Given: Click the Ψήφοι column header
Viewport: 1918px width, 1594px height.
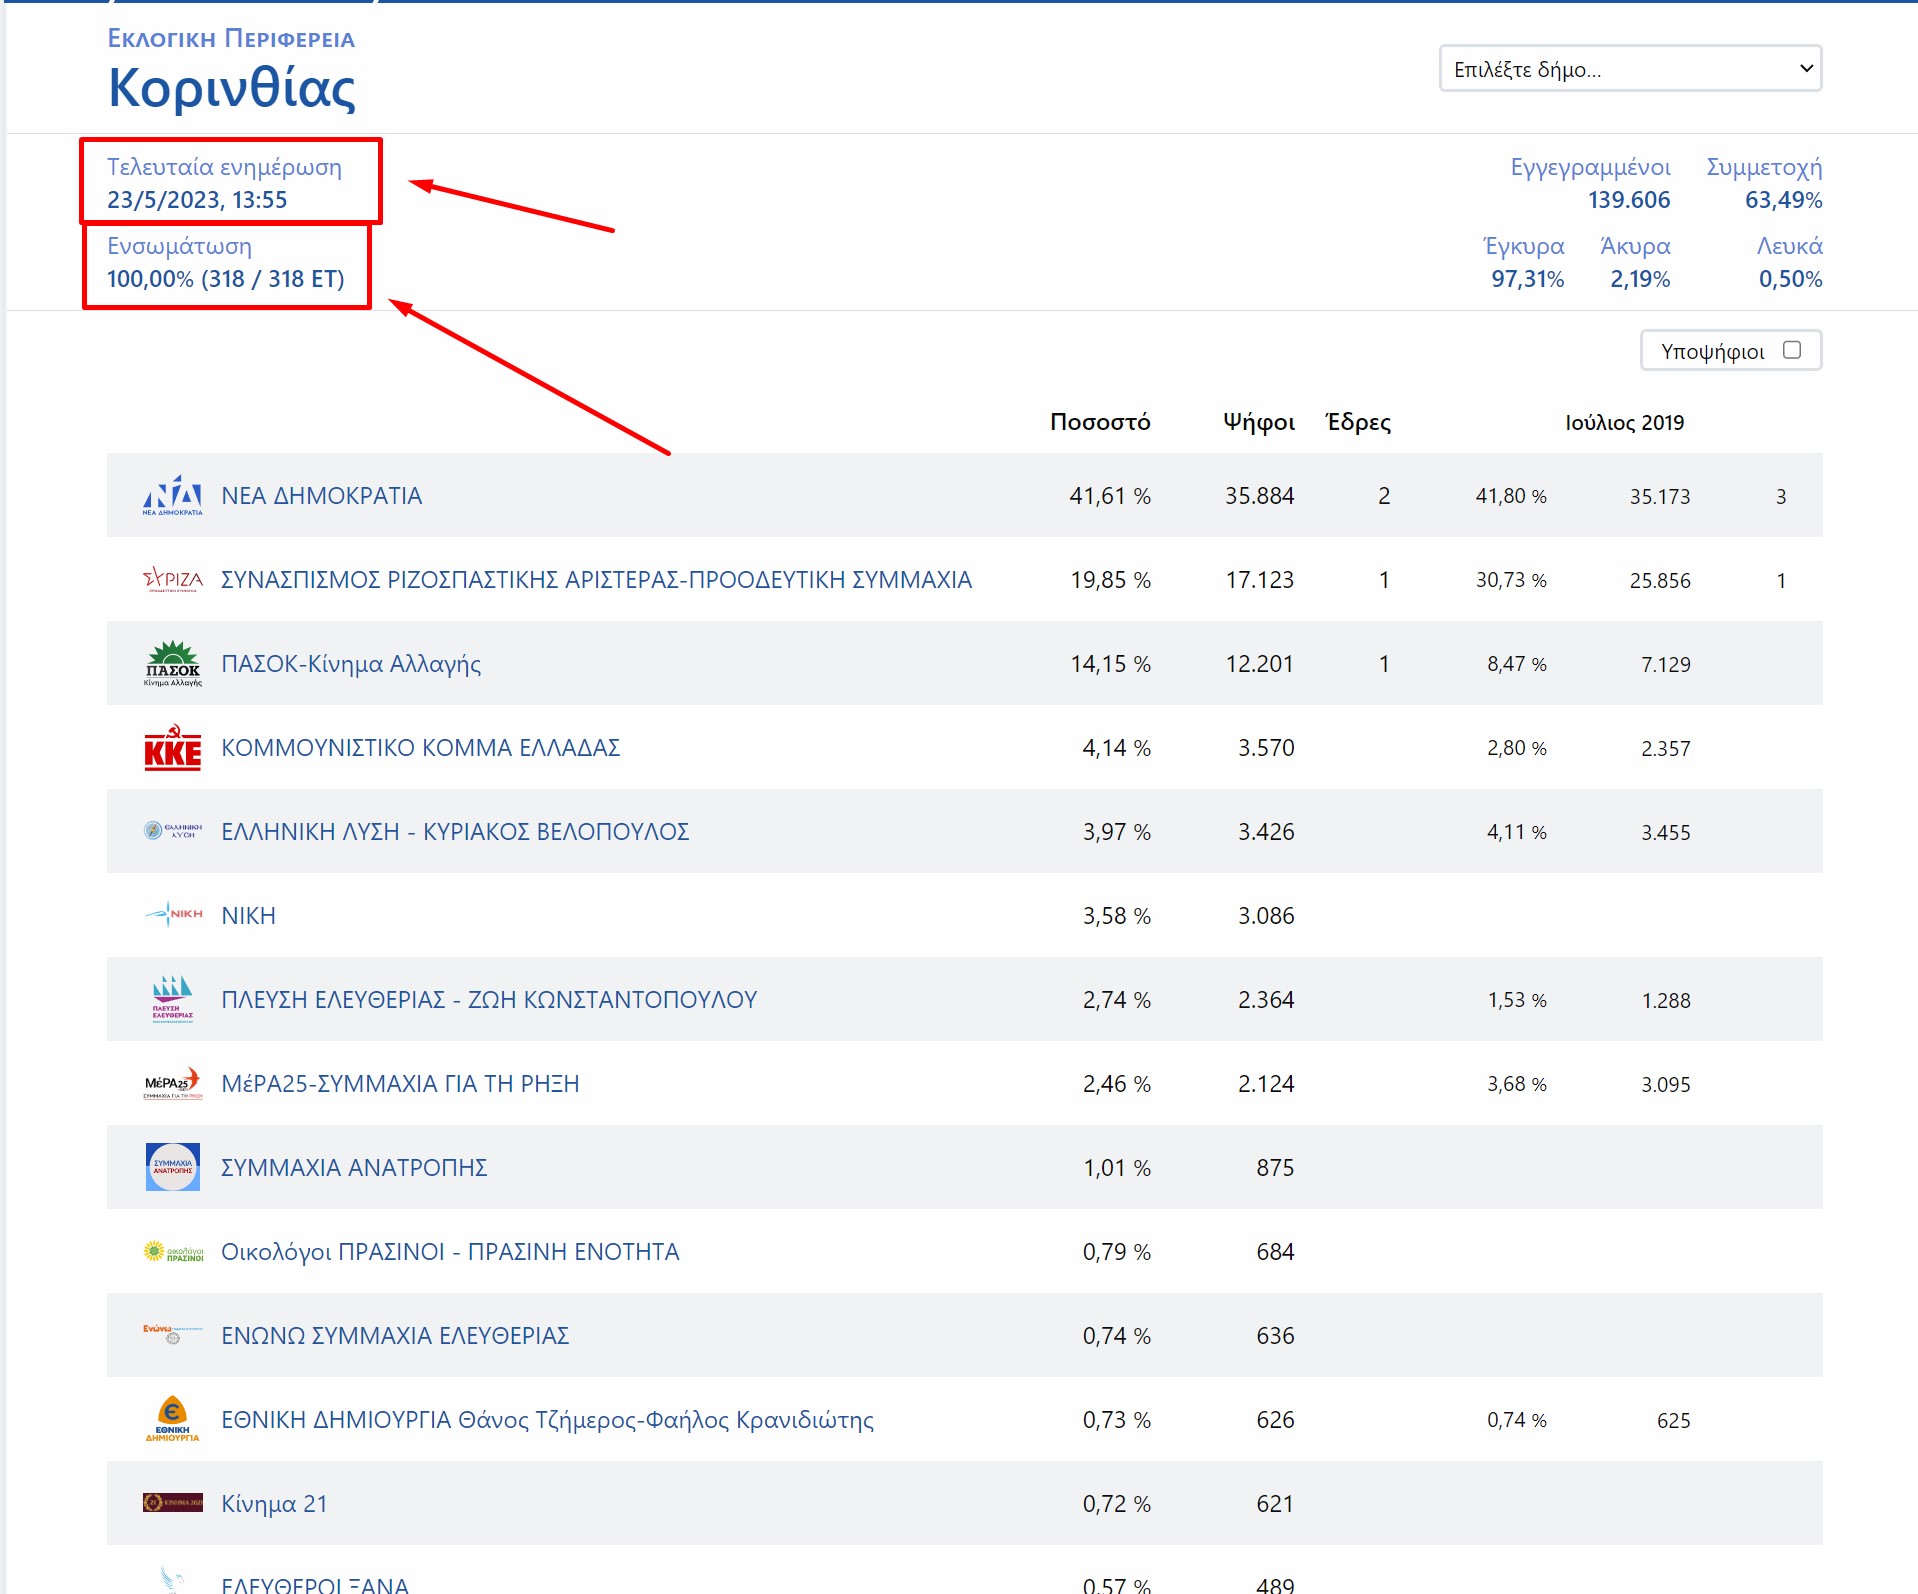Looking at the screenshot, I should [1258, 422].
